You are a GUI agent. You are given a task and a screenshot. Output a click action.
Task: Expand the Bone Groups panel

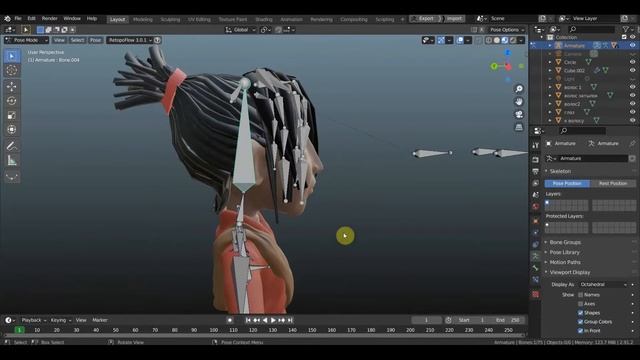click(x=565, y=242)
